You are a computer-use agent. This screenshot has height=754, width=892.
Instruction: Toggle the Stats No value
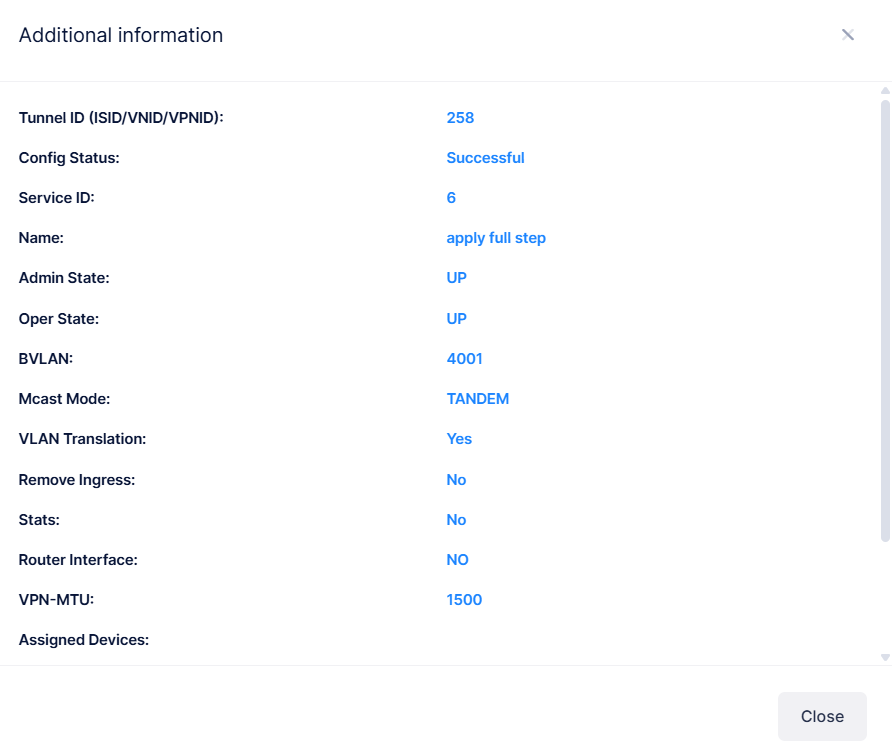coord(456,519)
